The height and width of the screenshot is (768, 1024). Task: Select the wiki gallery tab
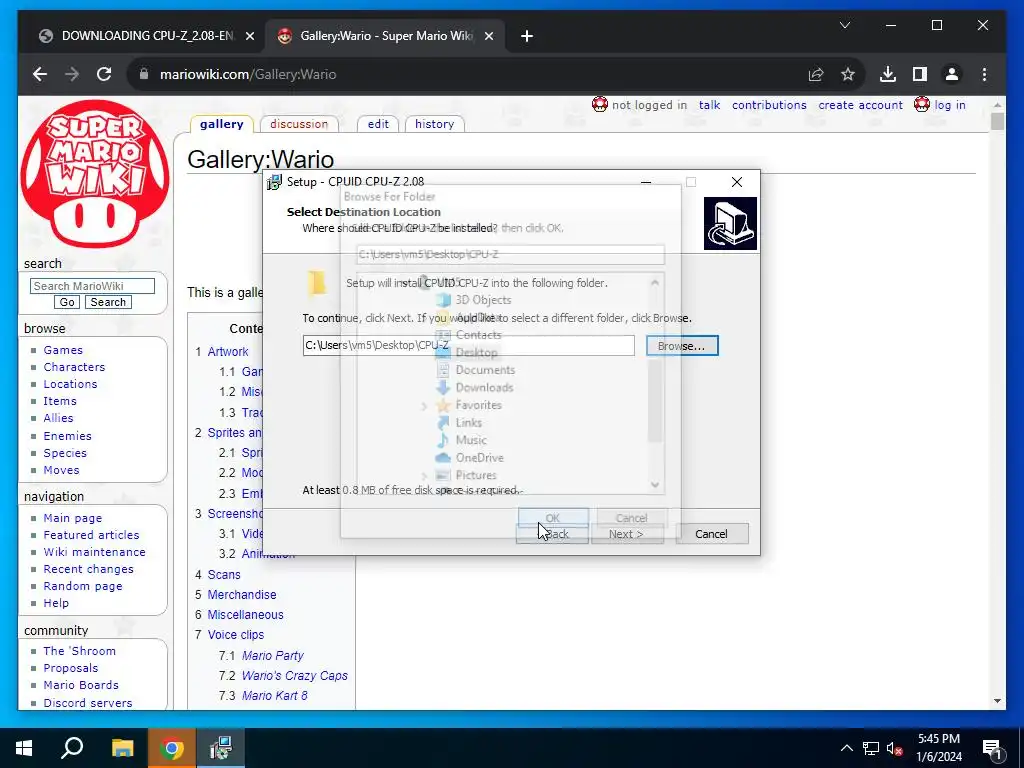pyautogui.click(x=221, y=124)
